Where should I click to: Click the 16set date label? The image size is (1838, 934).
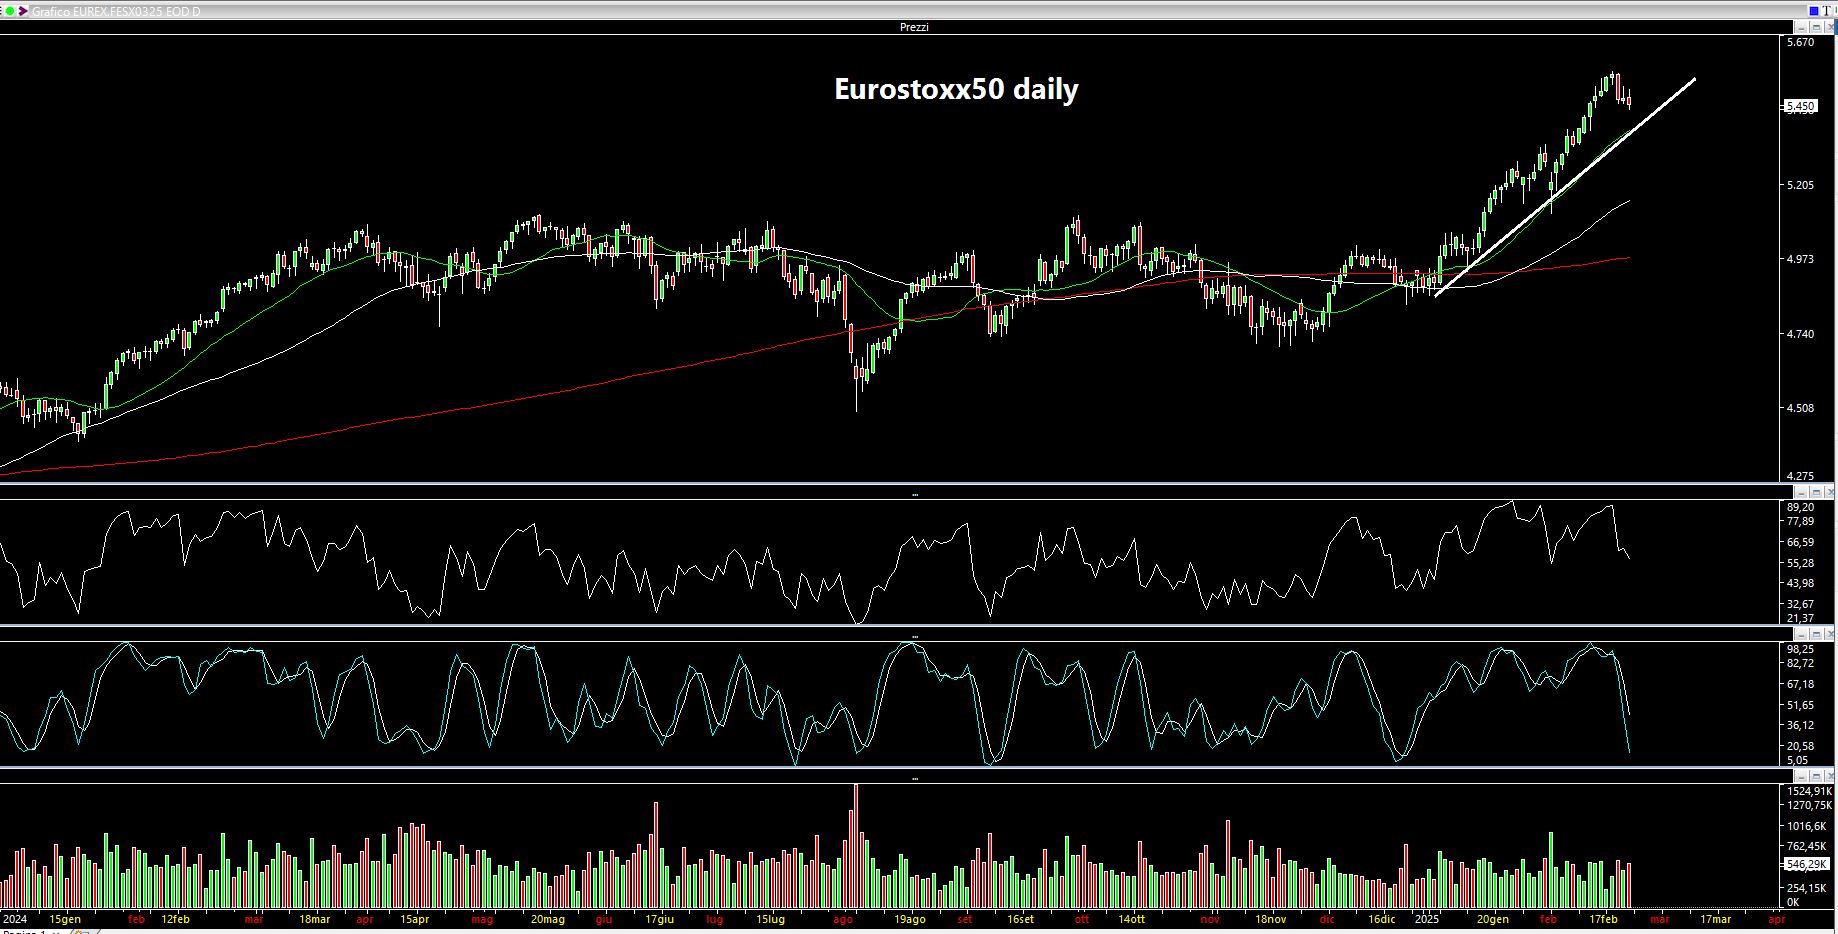coord(1020,919)
